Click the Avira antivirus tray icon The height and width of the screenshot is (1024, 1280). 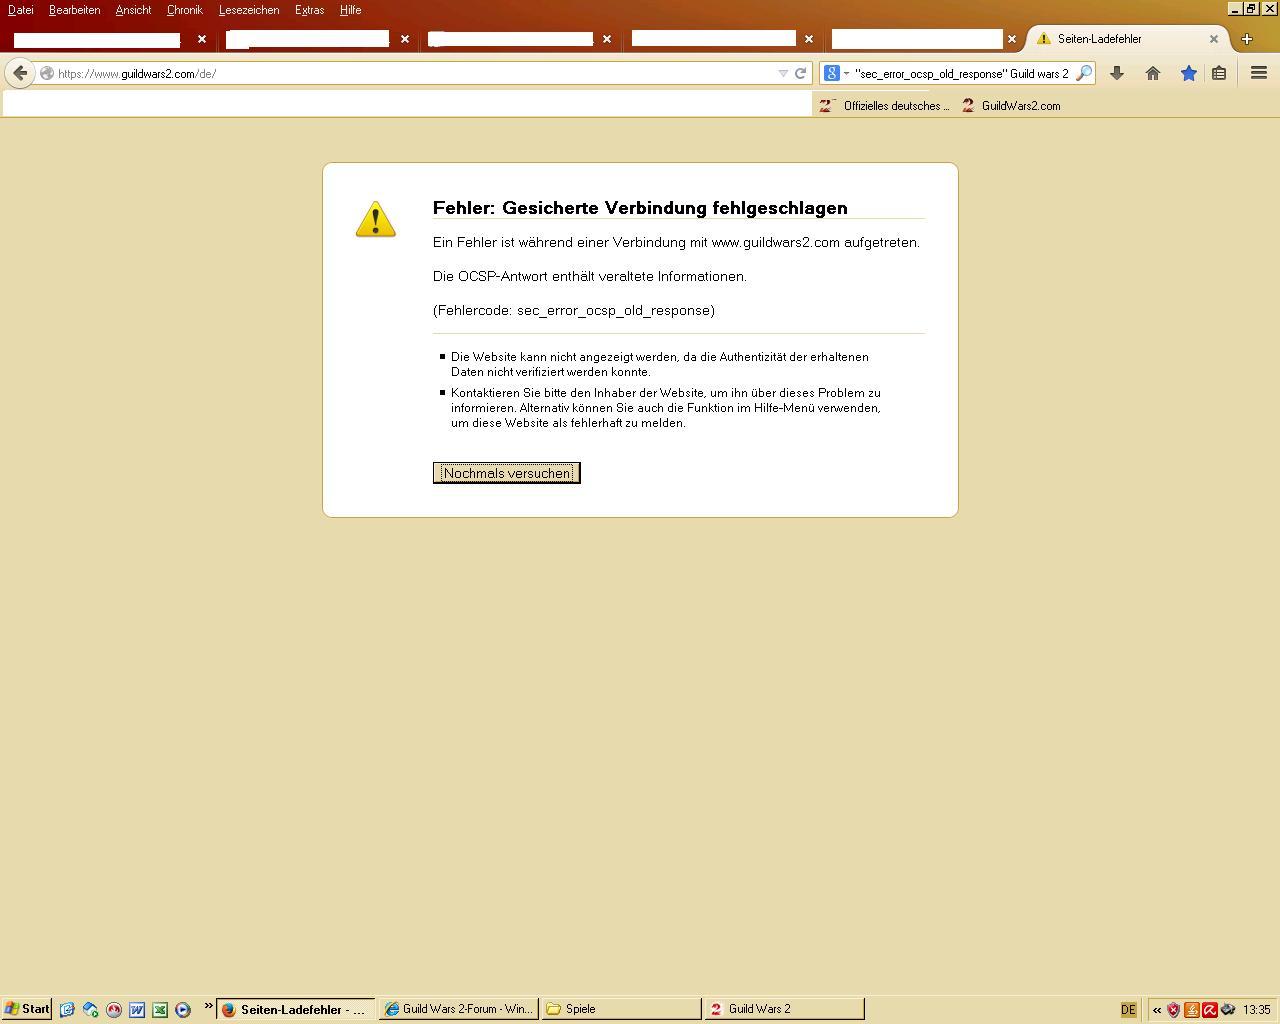click(1210, 1010)
